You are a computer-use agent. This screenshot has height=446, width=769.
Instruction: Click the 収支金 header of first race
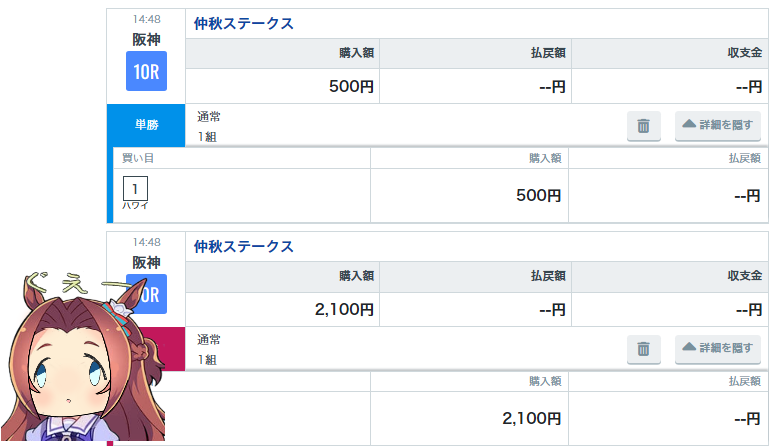click(x=744, y=53)
